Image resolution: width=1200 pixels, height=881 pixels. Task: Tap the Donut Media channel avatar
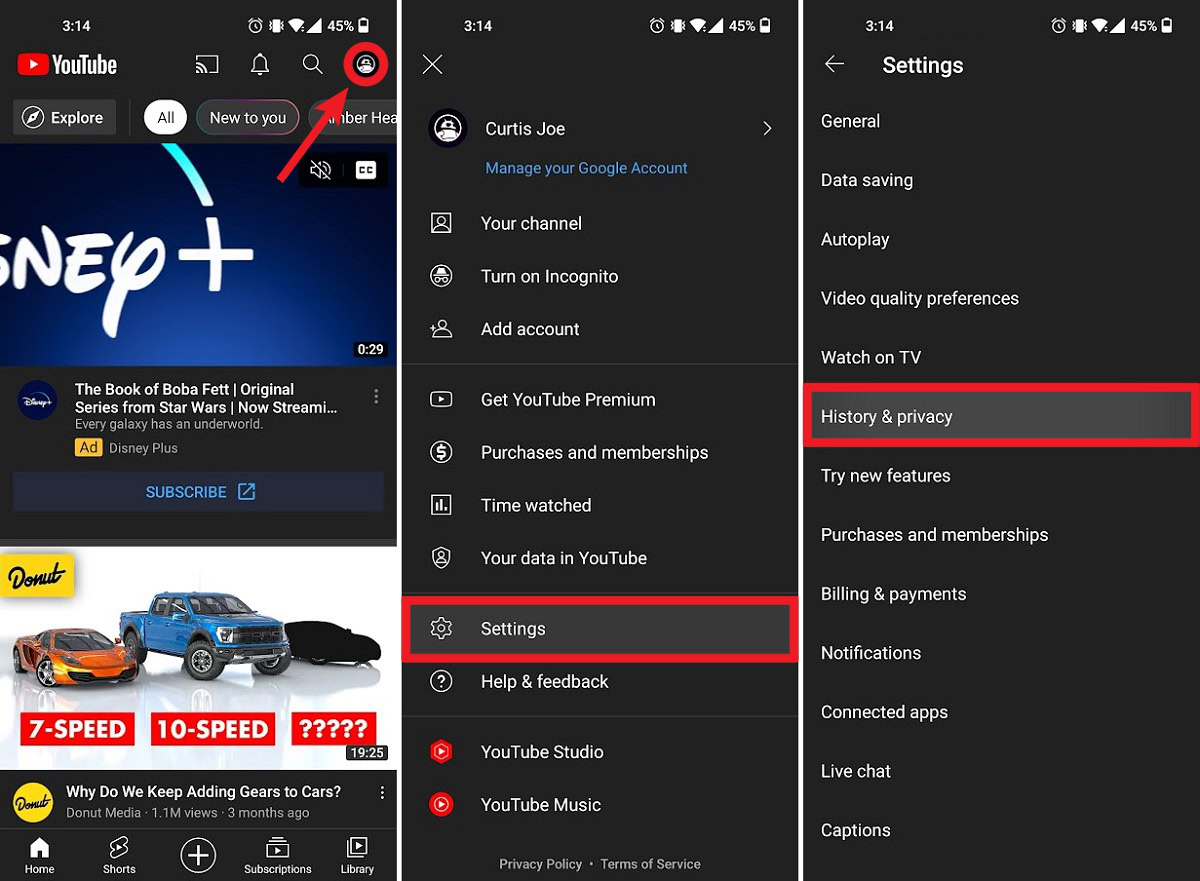tap(33, 802)
